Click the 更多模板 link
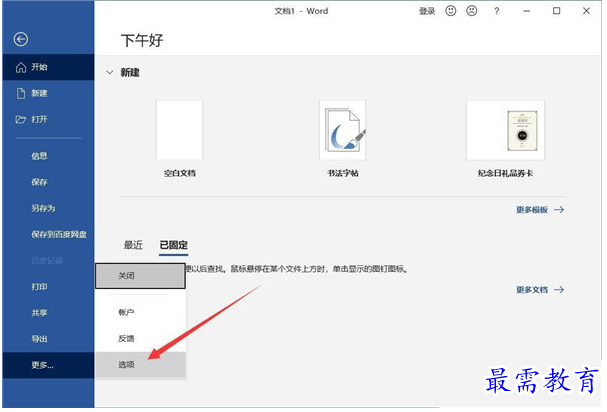Image resolution: width=607 pixels, height=412 pixels. (540, 210)
